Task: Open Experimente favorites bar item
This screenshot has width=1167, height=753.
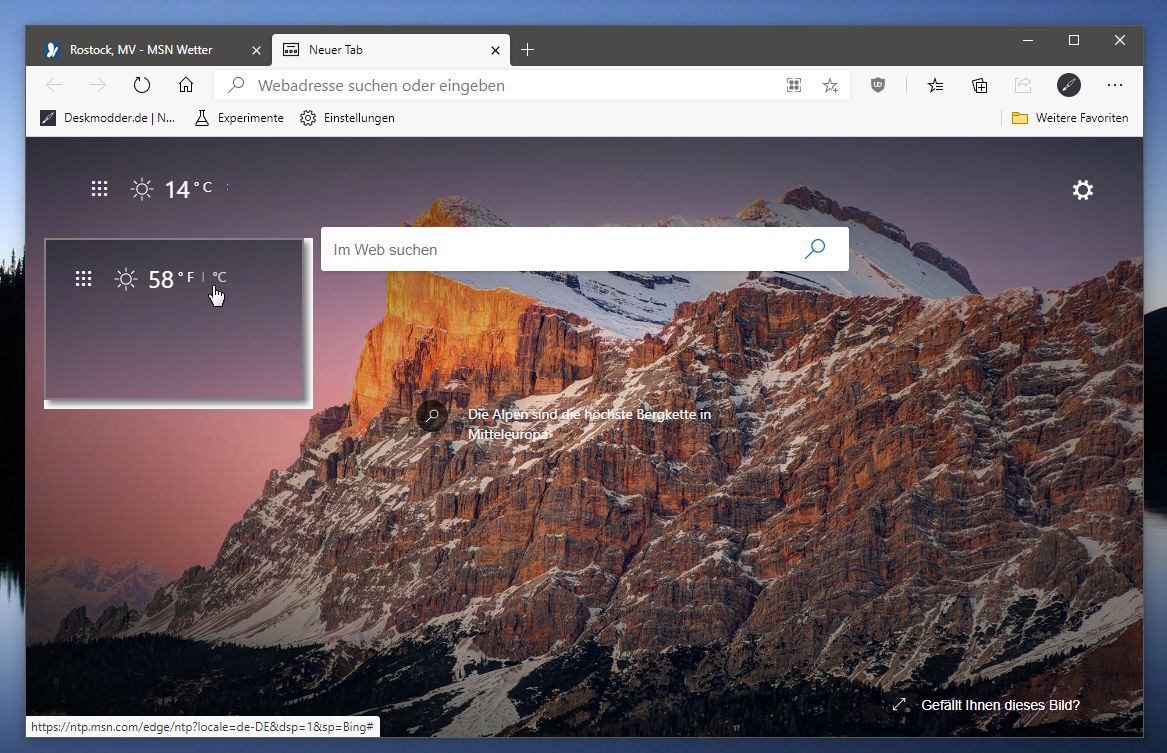Action: [x=239, y=118]
